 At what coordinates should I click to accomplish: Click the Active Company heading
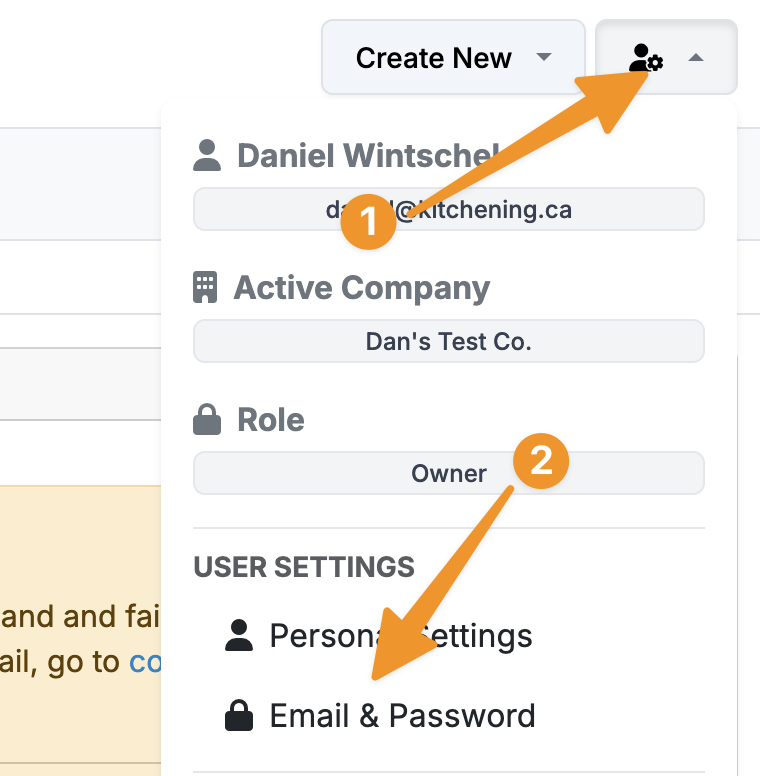click(361, 288)
